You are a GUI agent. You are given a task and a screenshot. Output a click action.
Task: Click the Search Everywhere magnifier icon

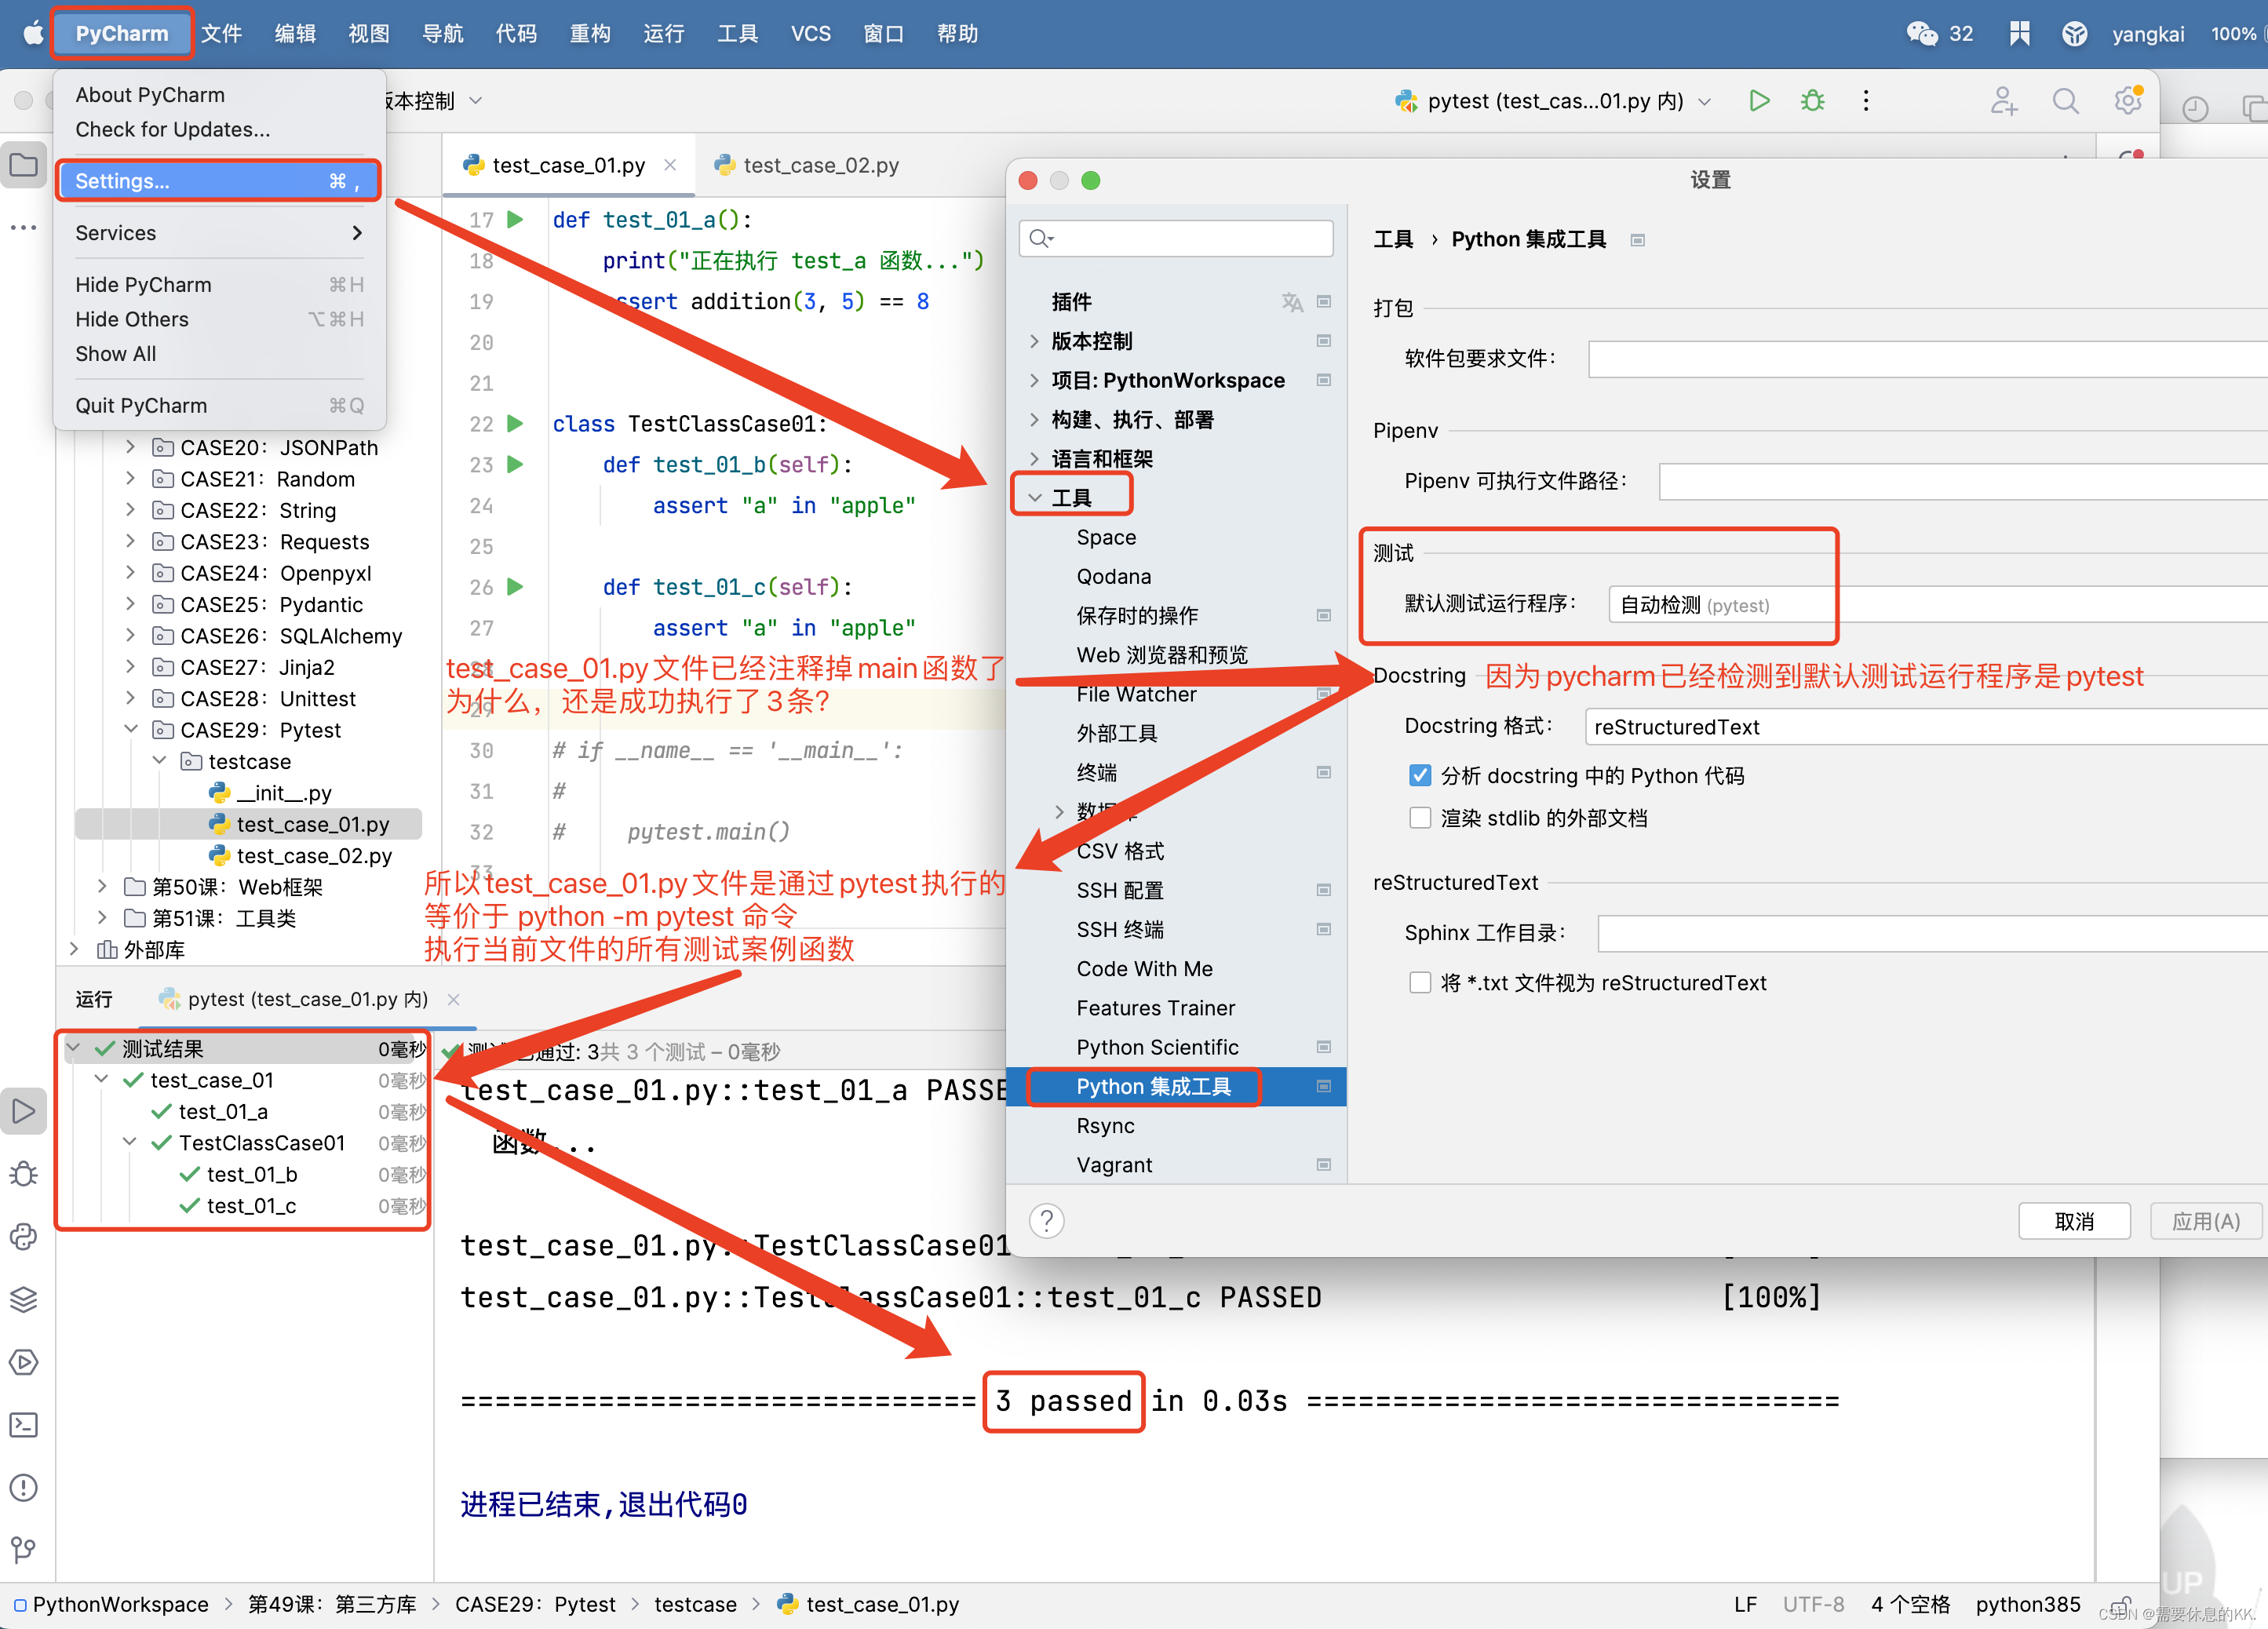click(2065, 101)
